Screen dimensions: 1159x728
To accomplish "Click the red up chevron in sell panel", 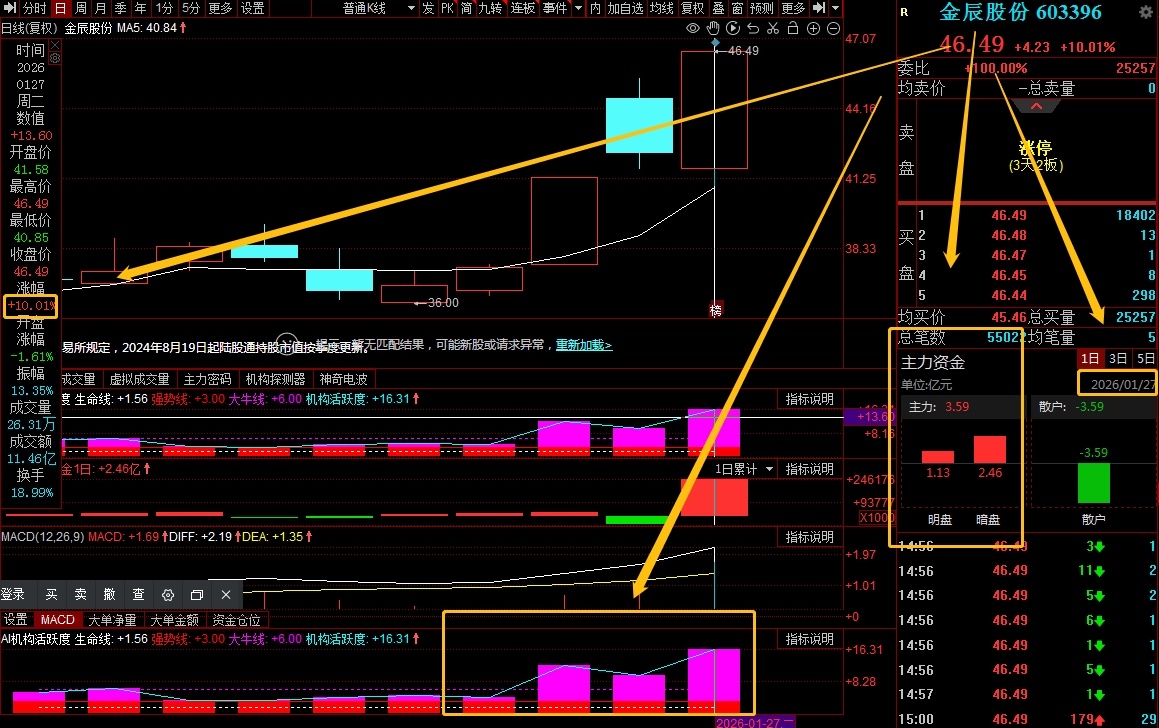I will 1036,106.
